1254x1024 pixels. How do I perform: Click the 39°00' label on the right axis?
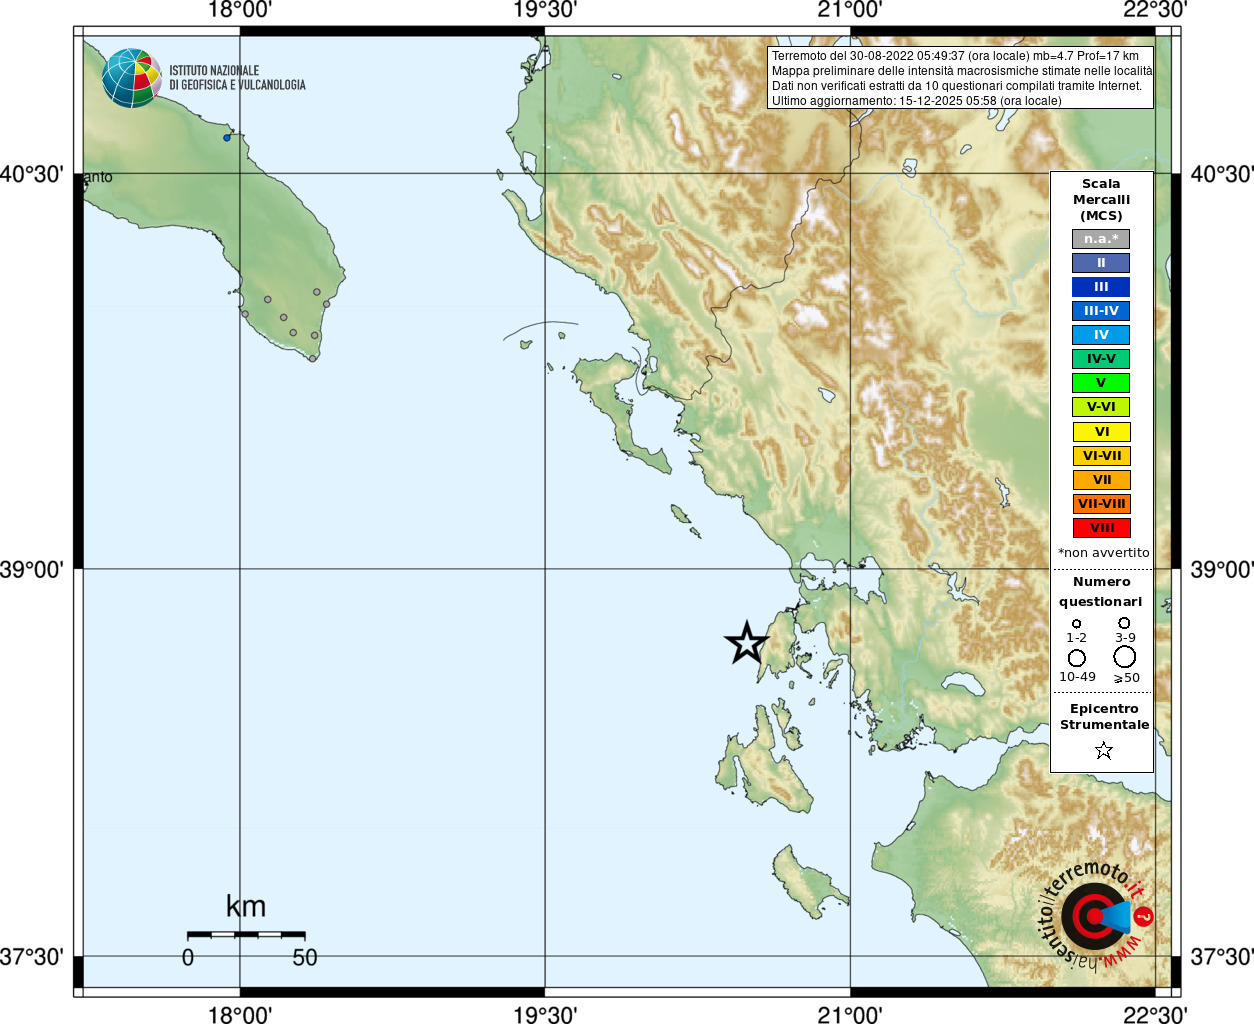pos(1222,569)
